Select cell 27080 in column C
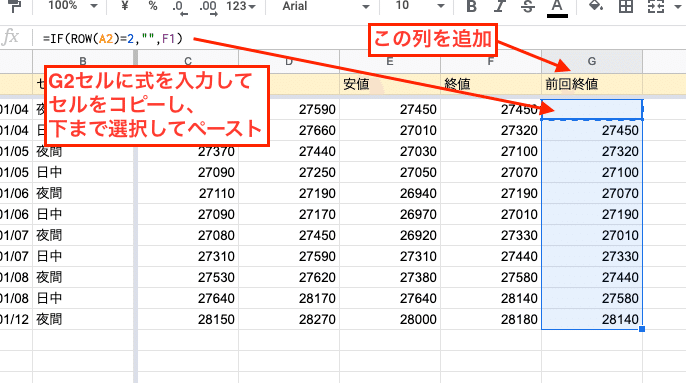The height and width of the screenshot is (383, 686). 188,235
